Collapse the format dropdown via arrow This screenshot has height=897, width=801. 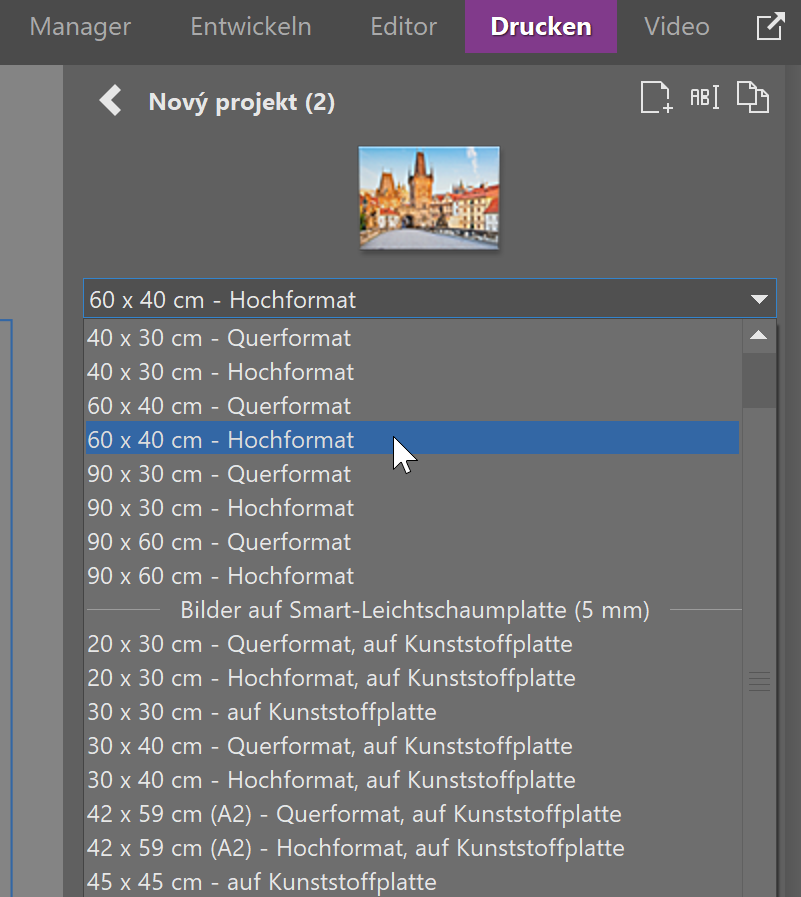click(758, 299)
